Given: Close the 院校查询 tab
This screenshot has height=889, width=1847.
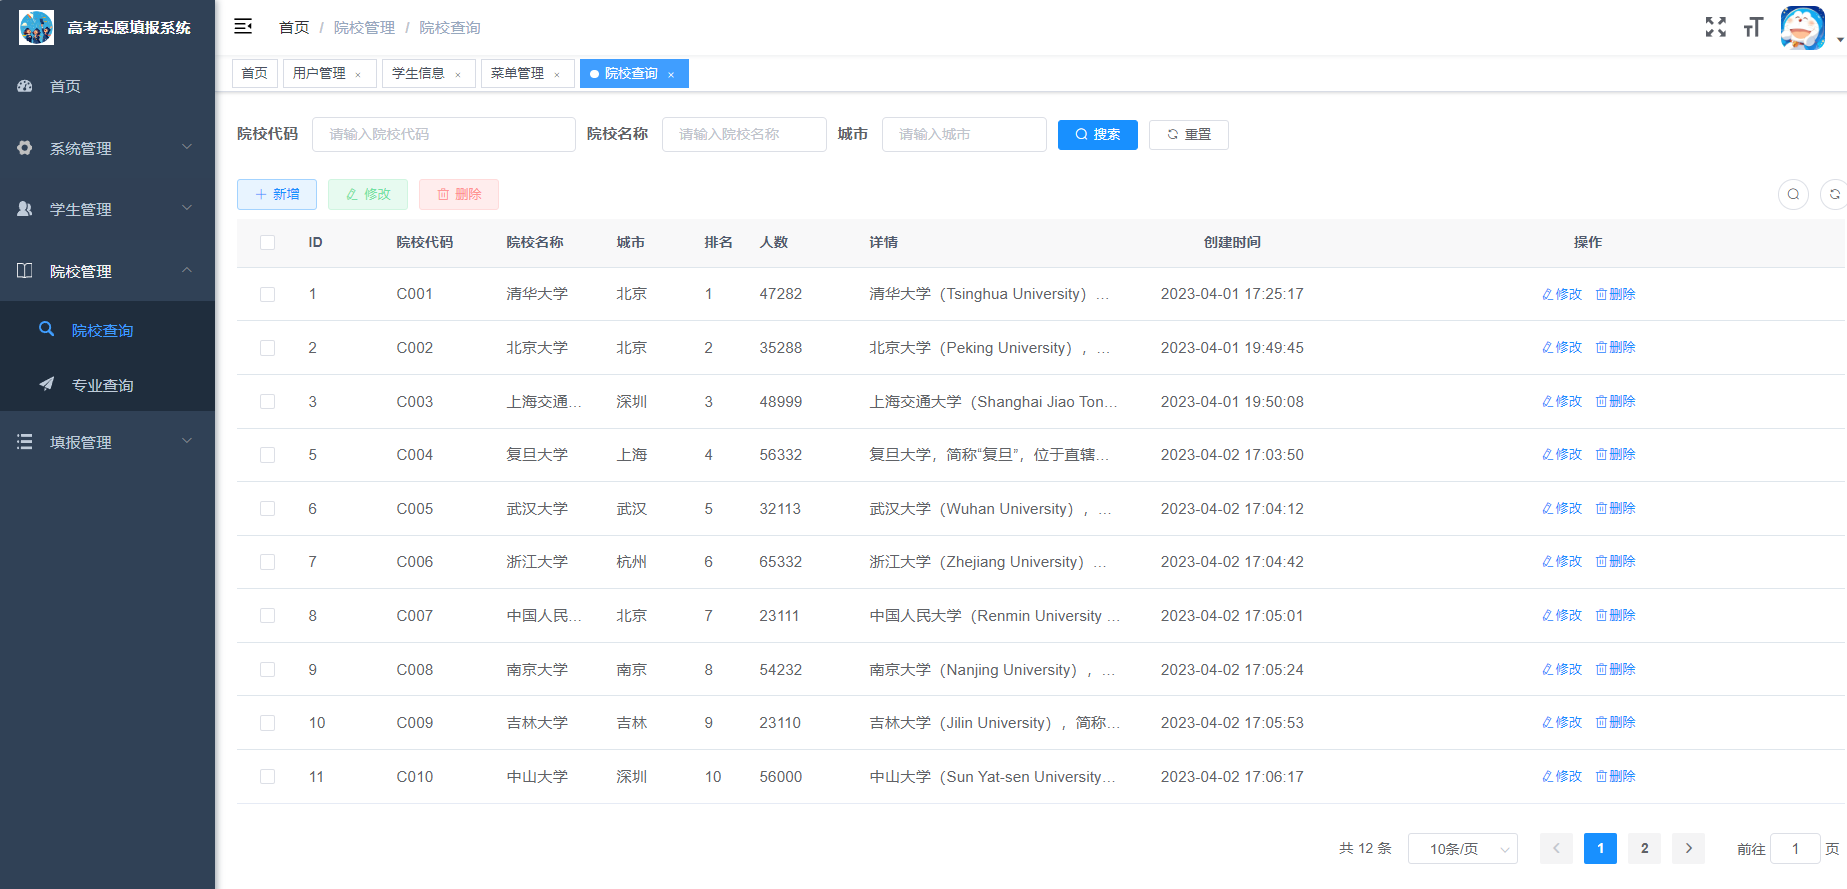Looking at the screenshot, I should tap(671, 74).
